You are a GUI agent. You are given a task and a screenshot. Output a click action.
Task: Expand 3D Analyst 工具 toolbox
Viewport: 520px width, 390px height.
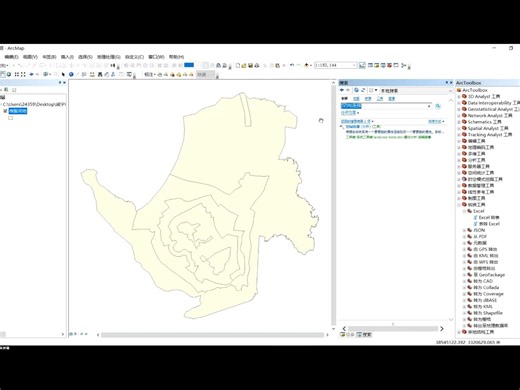click(459, 96)
